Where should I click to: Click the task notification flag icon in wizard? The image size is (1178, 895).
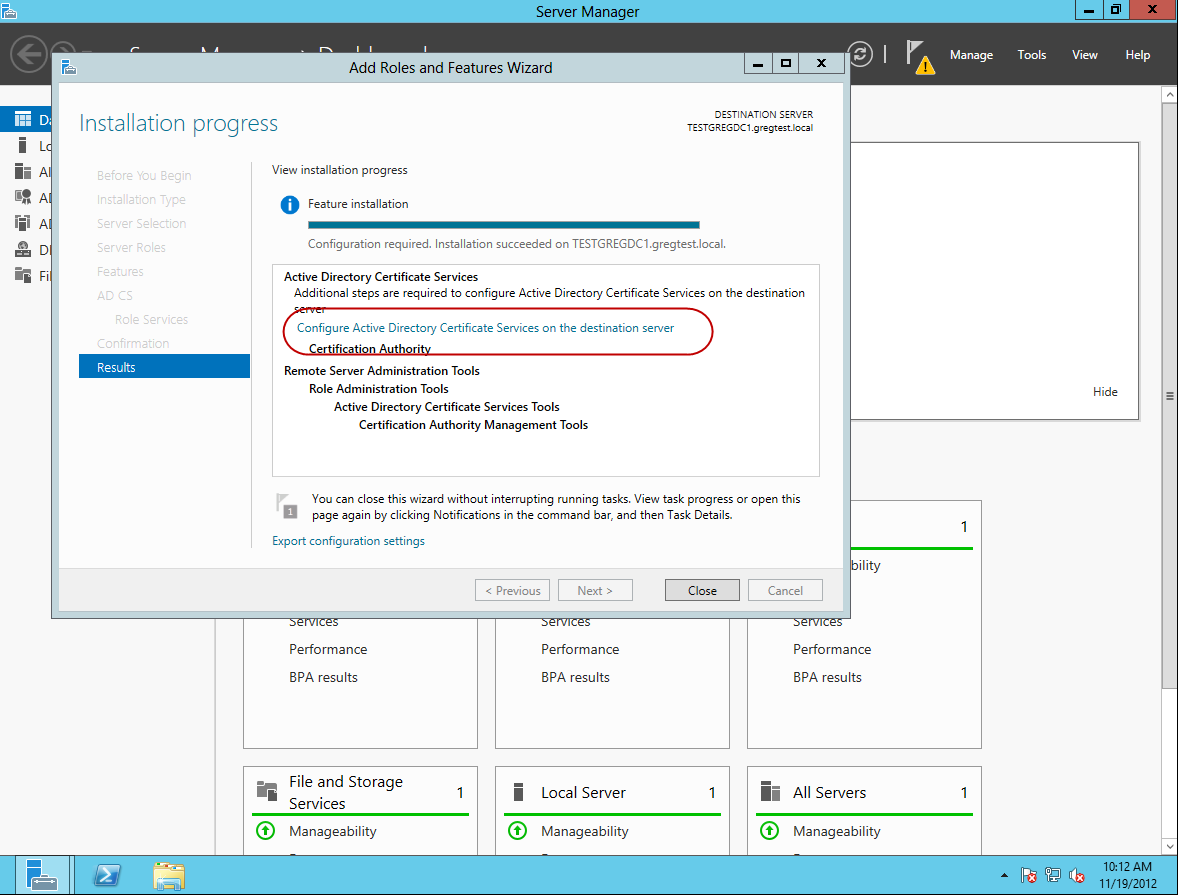[286, 506]
